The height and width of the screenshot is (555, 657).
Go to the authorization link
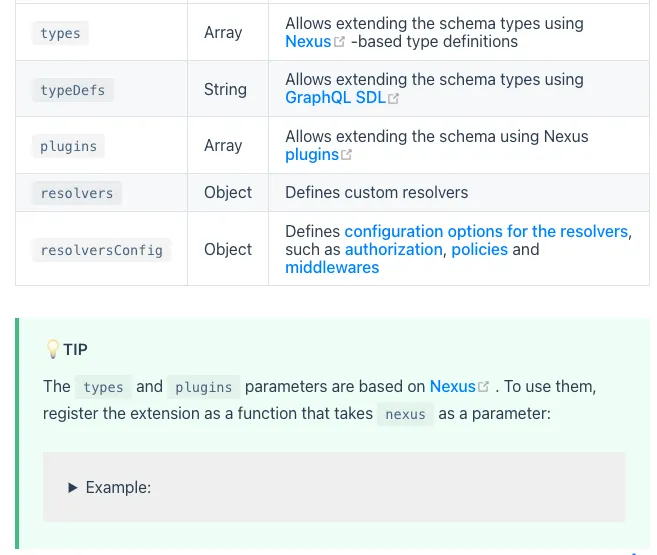click(x=393, y=249)
